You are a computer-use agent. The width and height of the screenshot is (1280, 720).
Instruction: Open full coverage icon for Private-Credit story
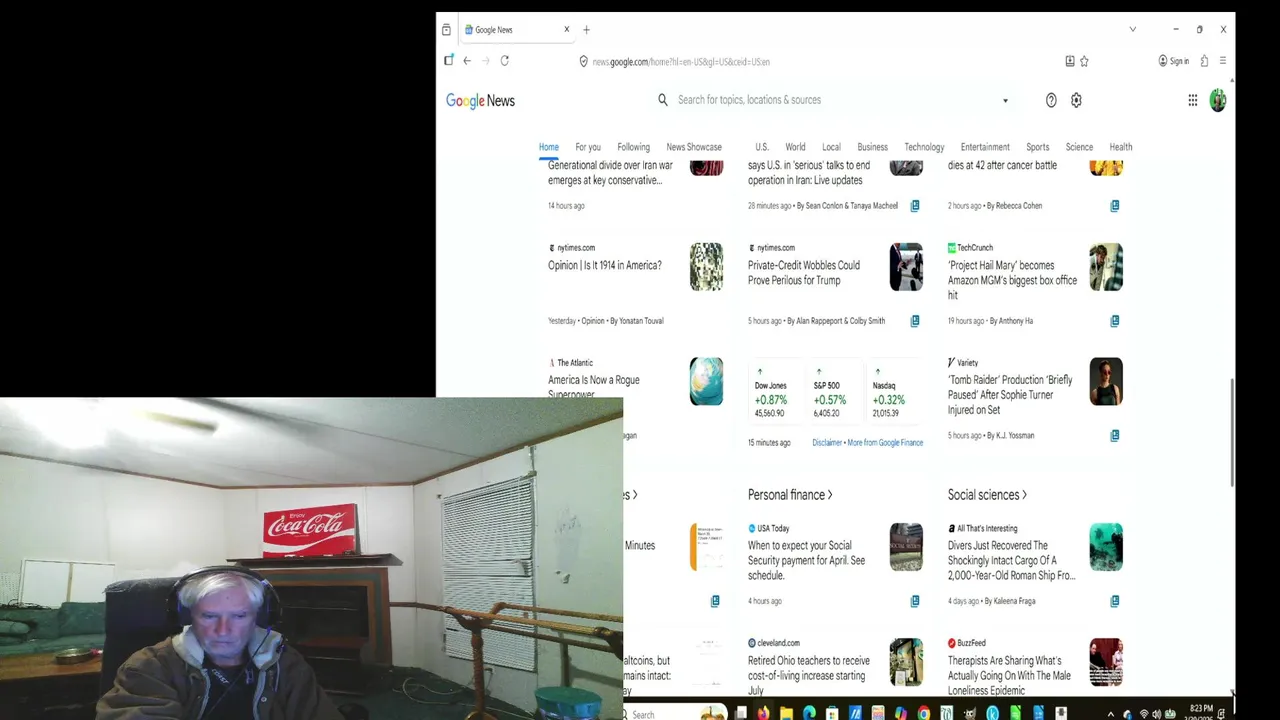click(x=915, y=321)
